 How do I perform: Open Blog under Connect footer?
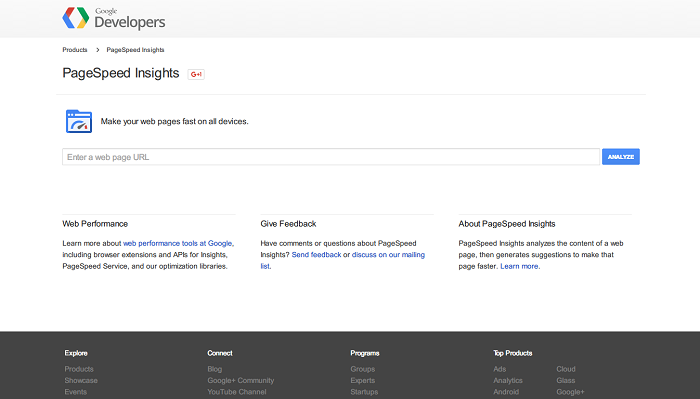[214, 369]
